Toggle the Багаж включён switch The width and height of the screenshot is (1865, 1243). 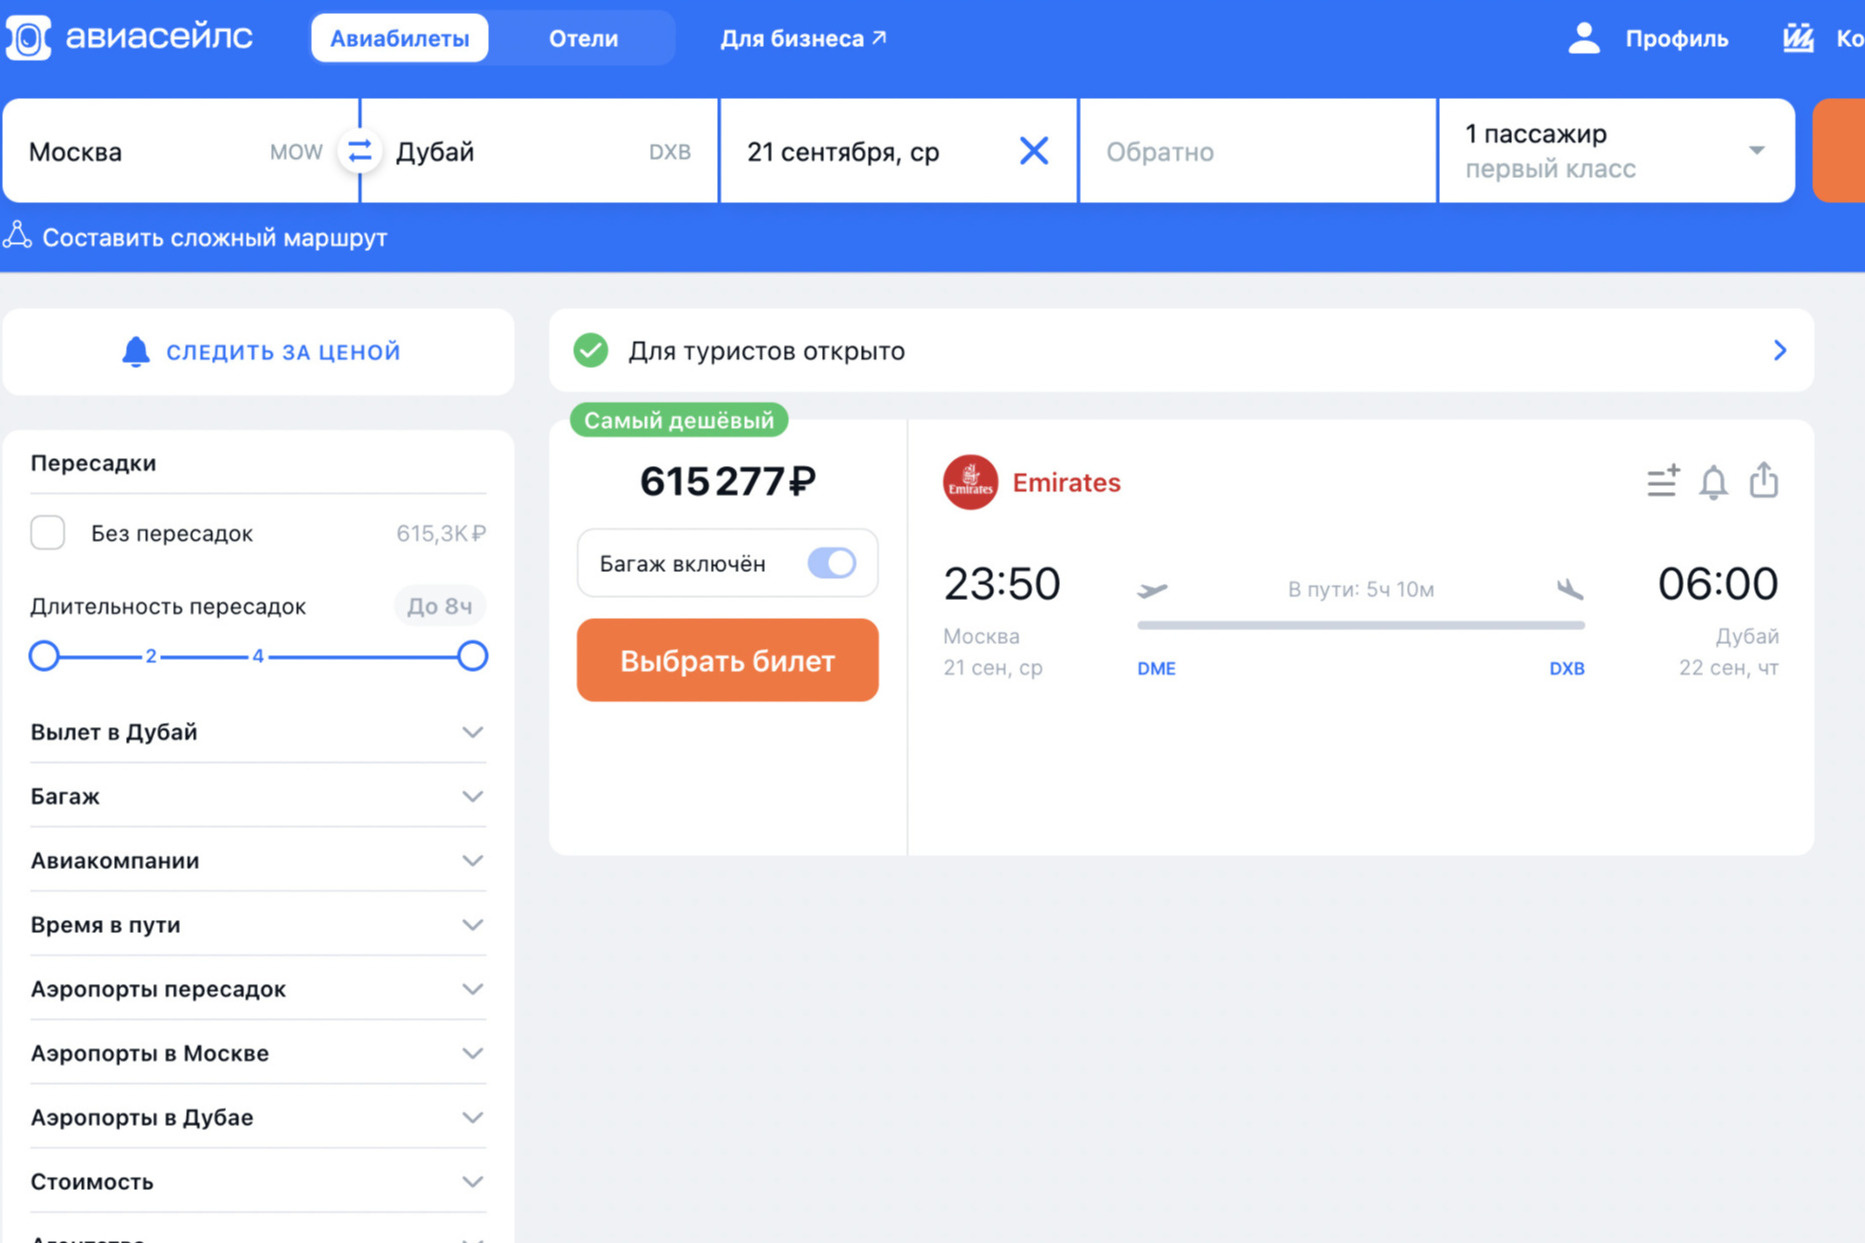coord(832,563)
